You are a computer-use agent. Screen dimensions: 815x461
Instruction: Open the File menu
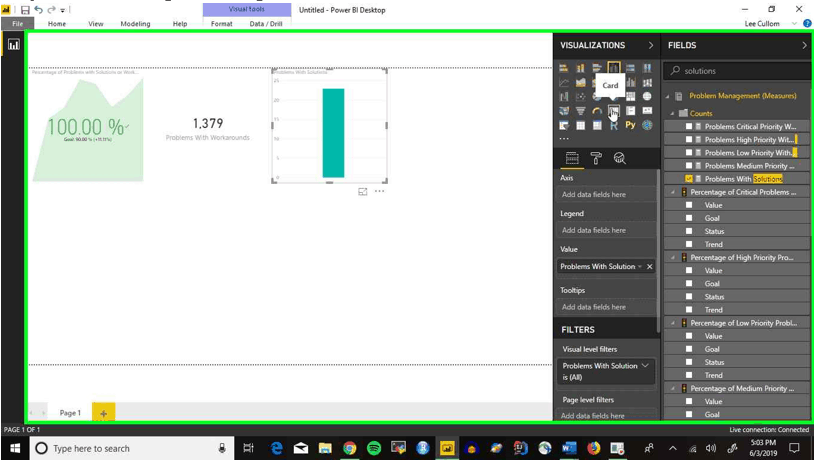pos(18,23)
